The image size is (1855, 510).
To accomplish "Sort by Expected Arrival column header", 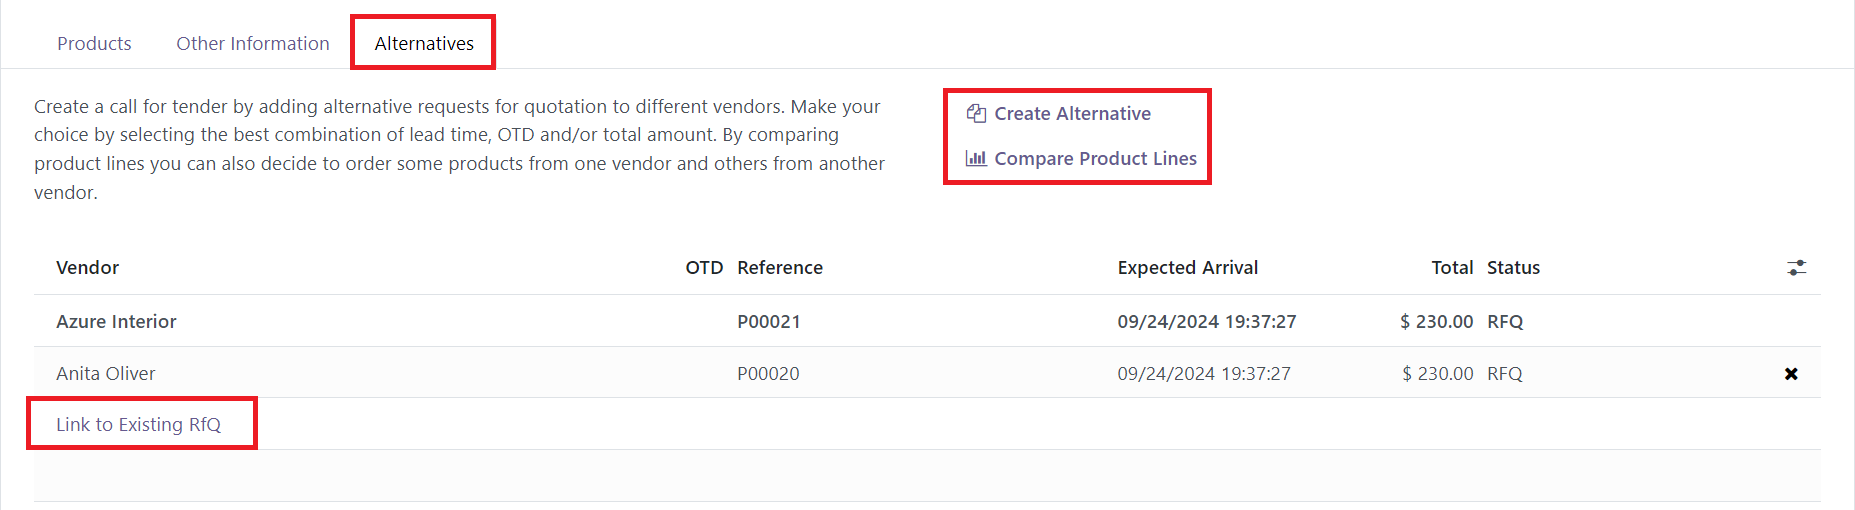I will (x=1188, y=267).
